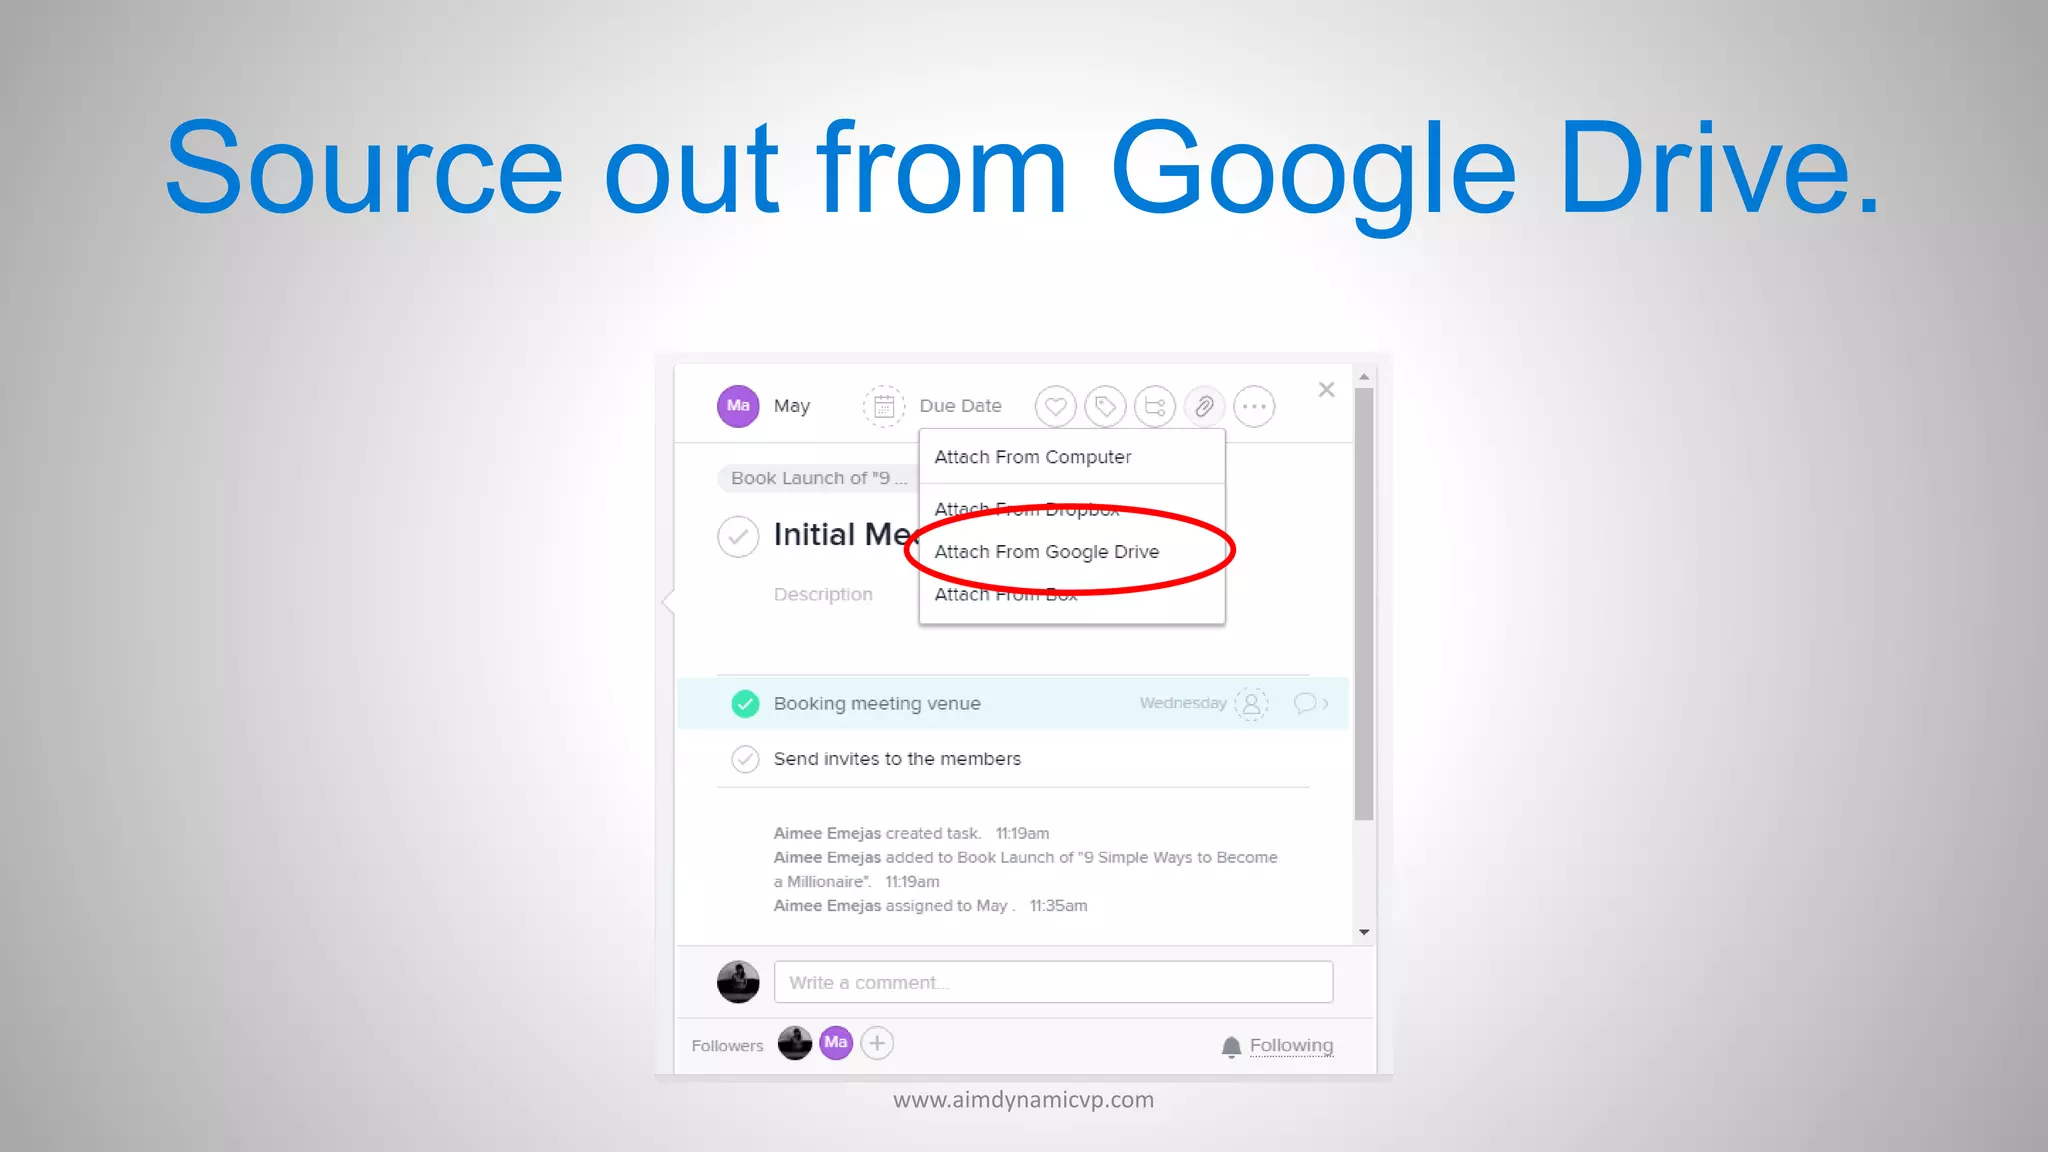Screen dimensions: 2048x1152
Task: Close the task pane with X
Action: pyautogui.click(x=1327, y=390)
